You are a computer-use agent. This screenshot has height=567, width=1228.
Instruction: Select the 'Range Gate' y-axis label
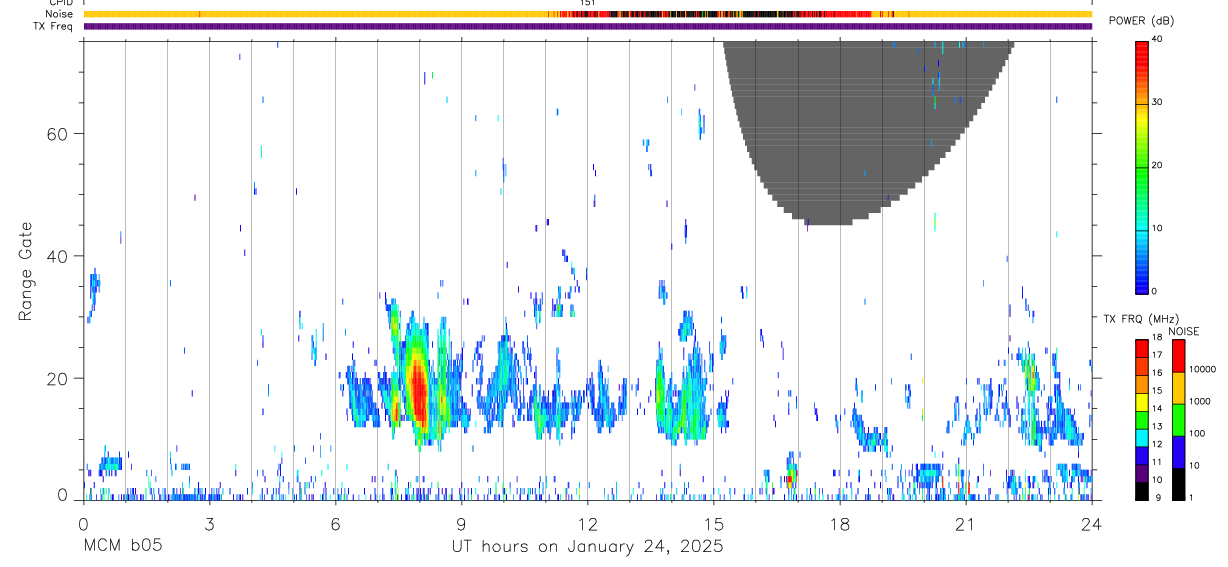click(27, 271)
